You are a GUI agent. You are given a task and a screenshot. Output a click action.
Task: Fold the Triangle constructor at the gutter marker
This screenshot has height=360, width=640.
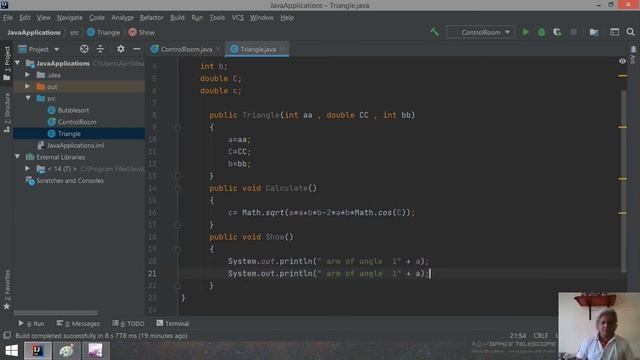[x=178, y=127]
